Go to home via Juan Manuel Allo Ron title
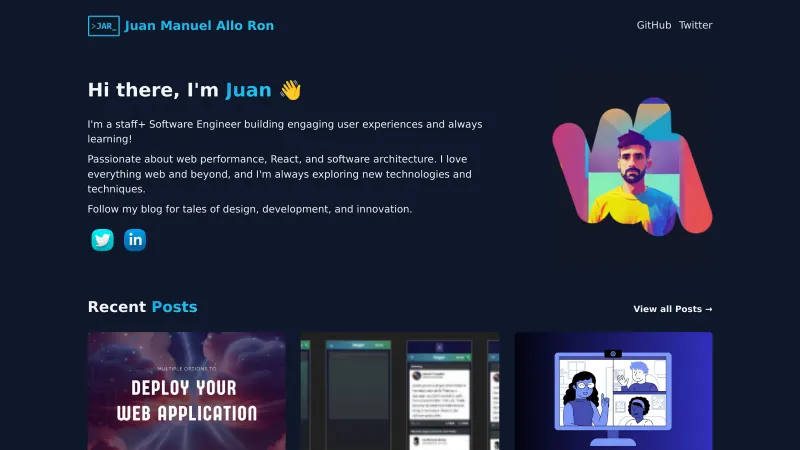Image resolution: width=800 pixels, height=450 pixels. (199, 26)
